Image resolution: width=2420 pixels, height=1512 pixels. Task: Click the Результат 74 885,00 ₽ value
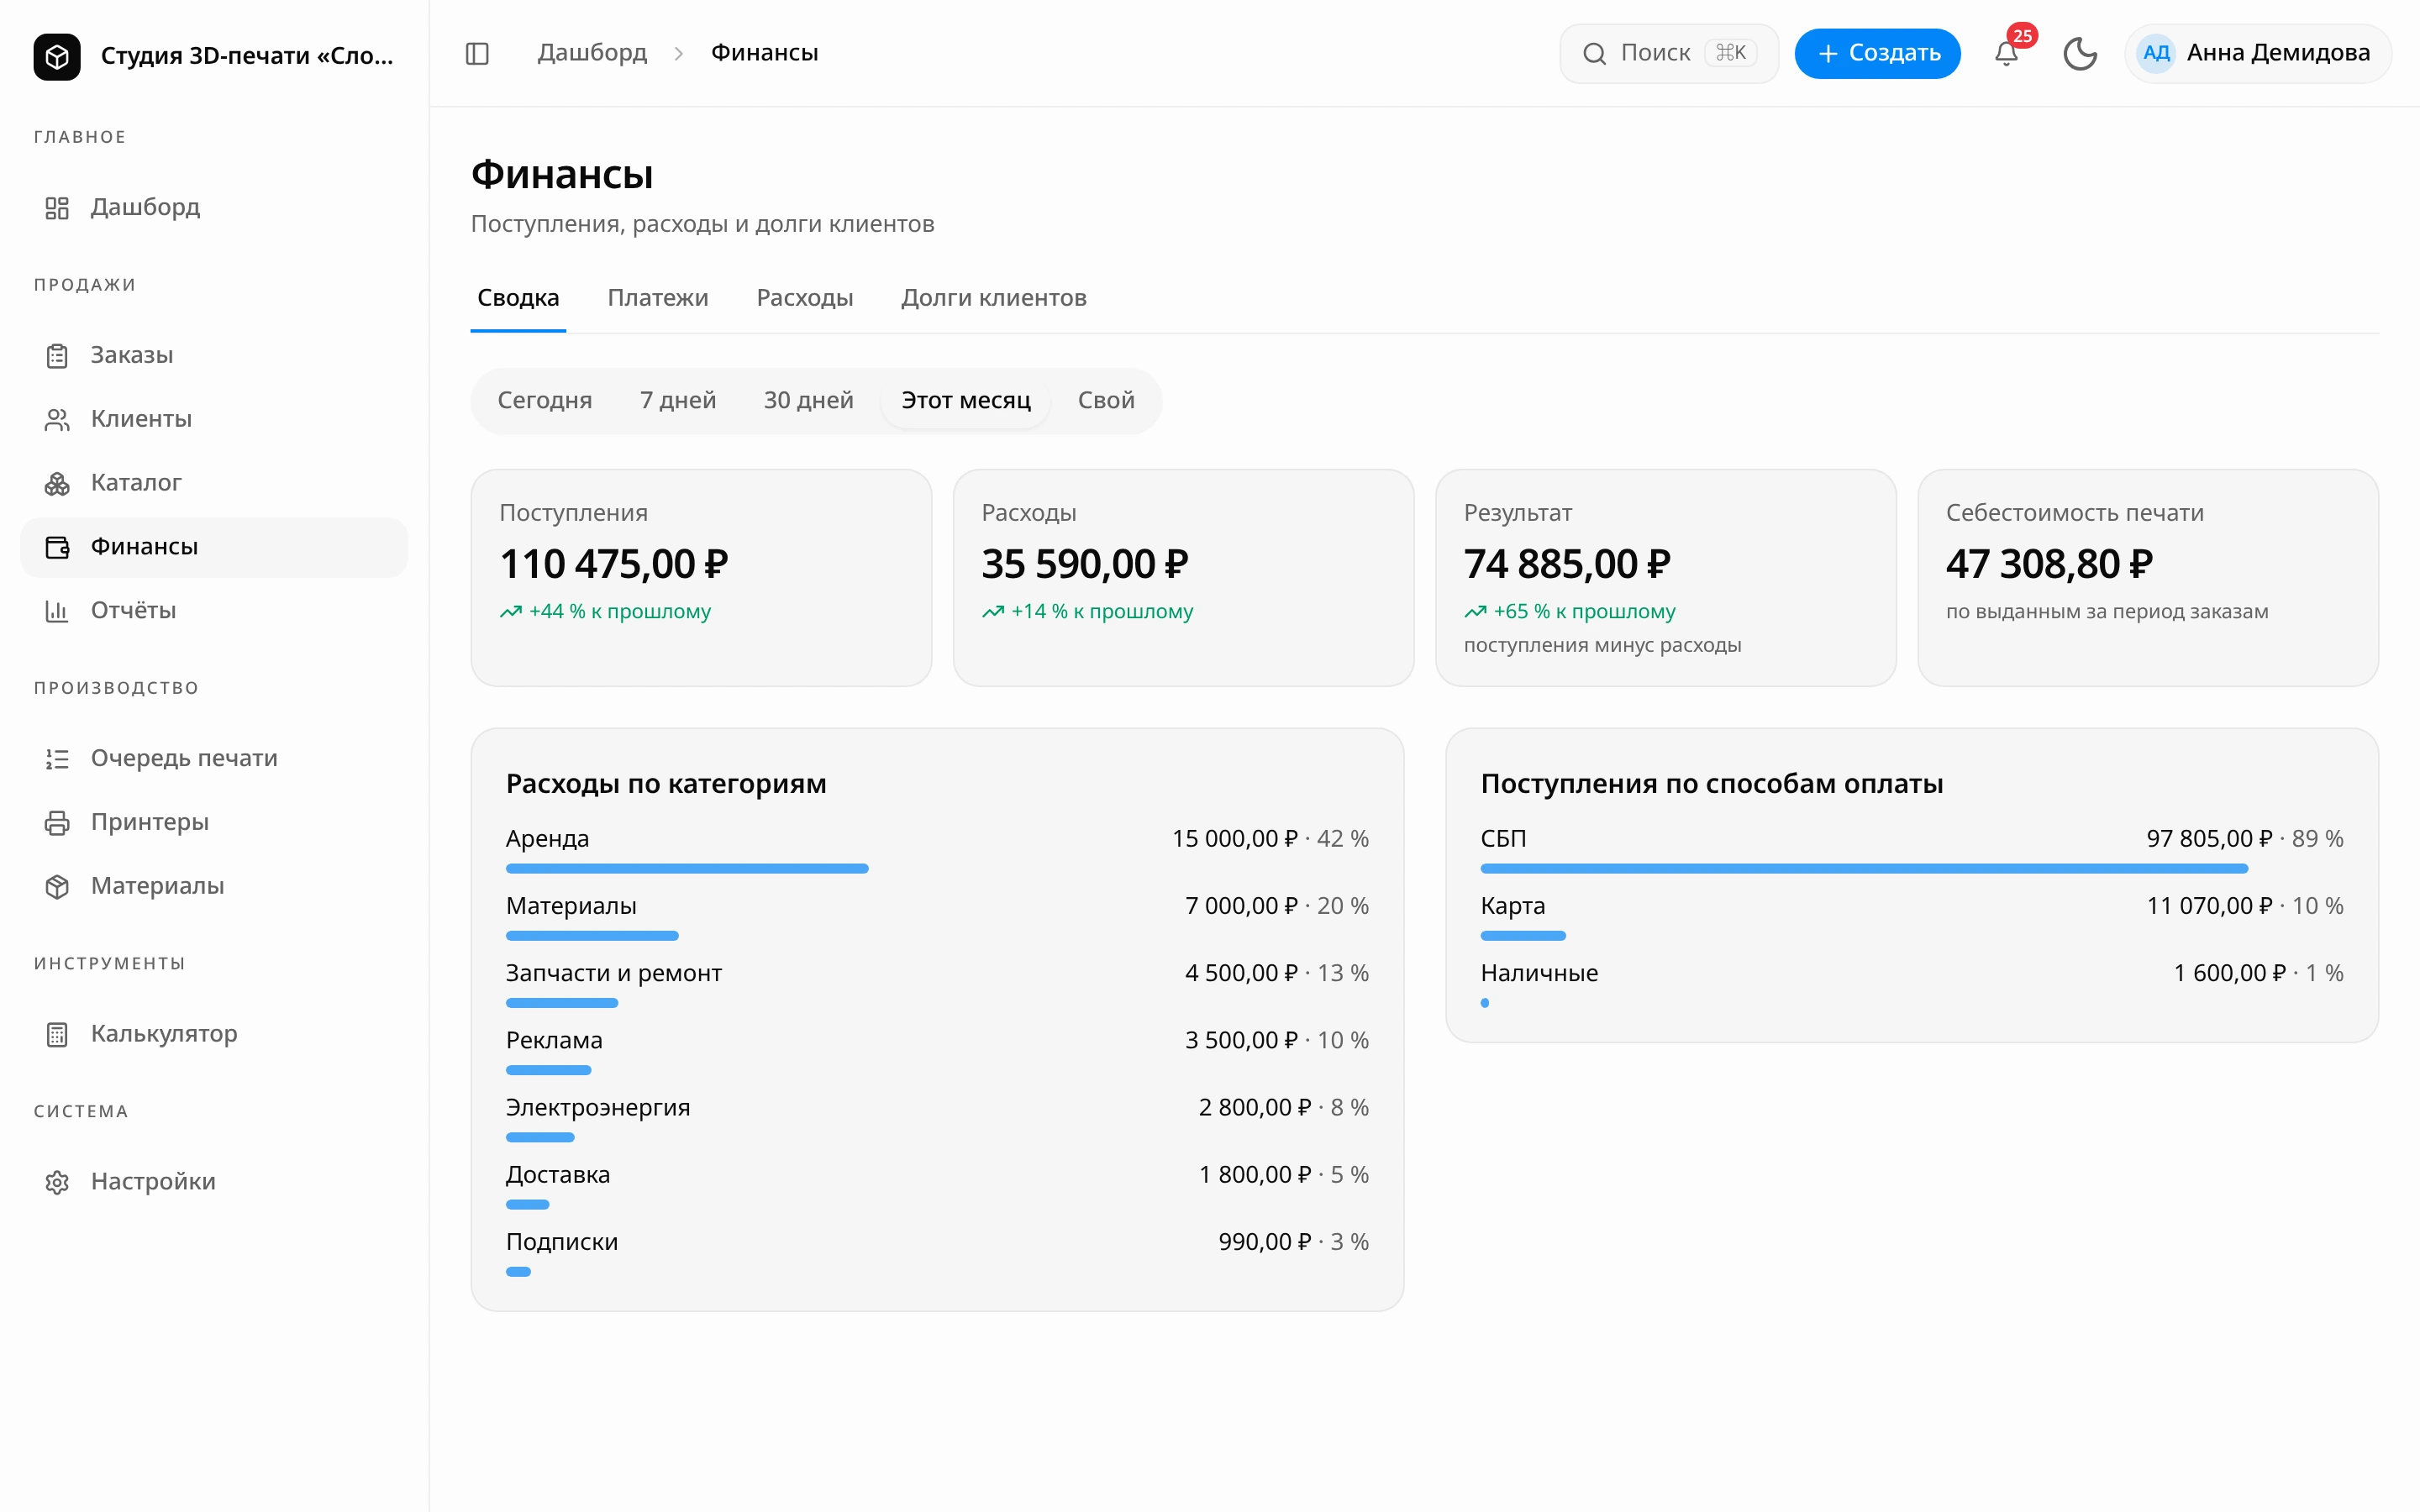click(x=1567, y=564)
